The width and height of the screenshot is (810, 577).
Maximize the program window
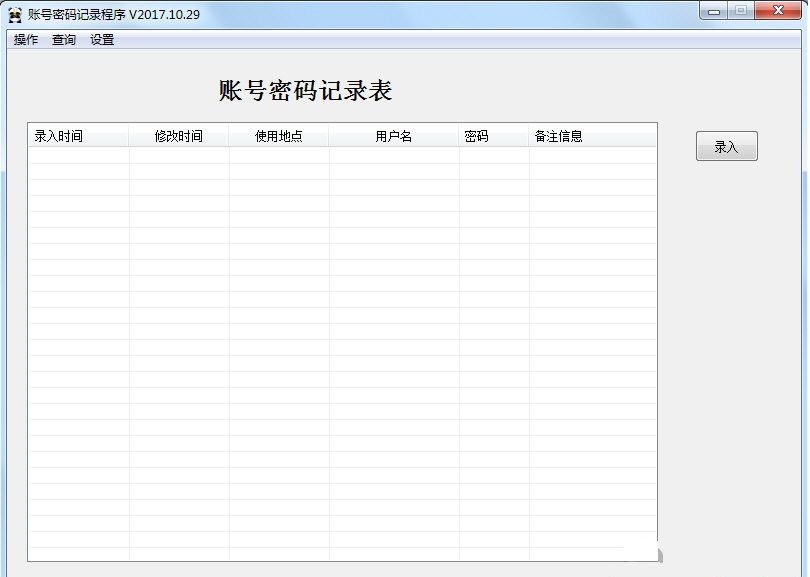[740, 11]
